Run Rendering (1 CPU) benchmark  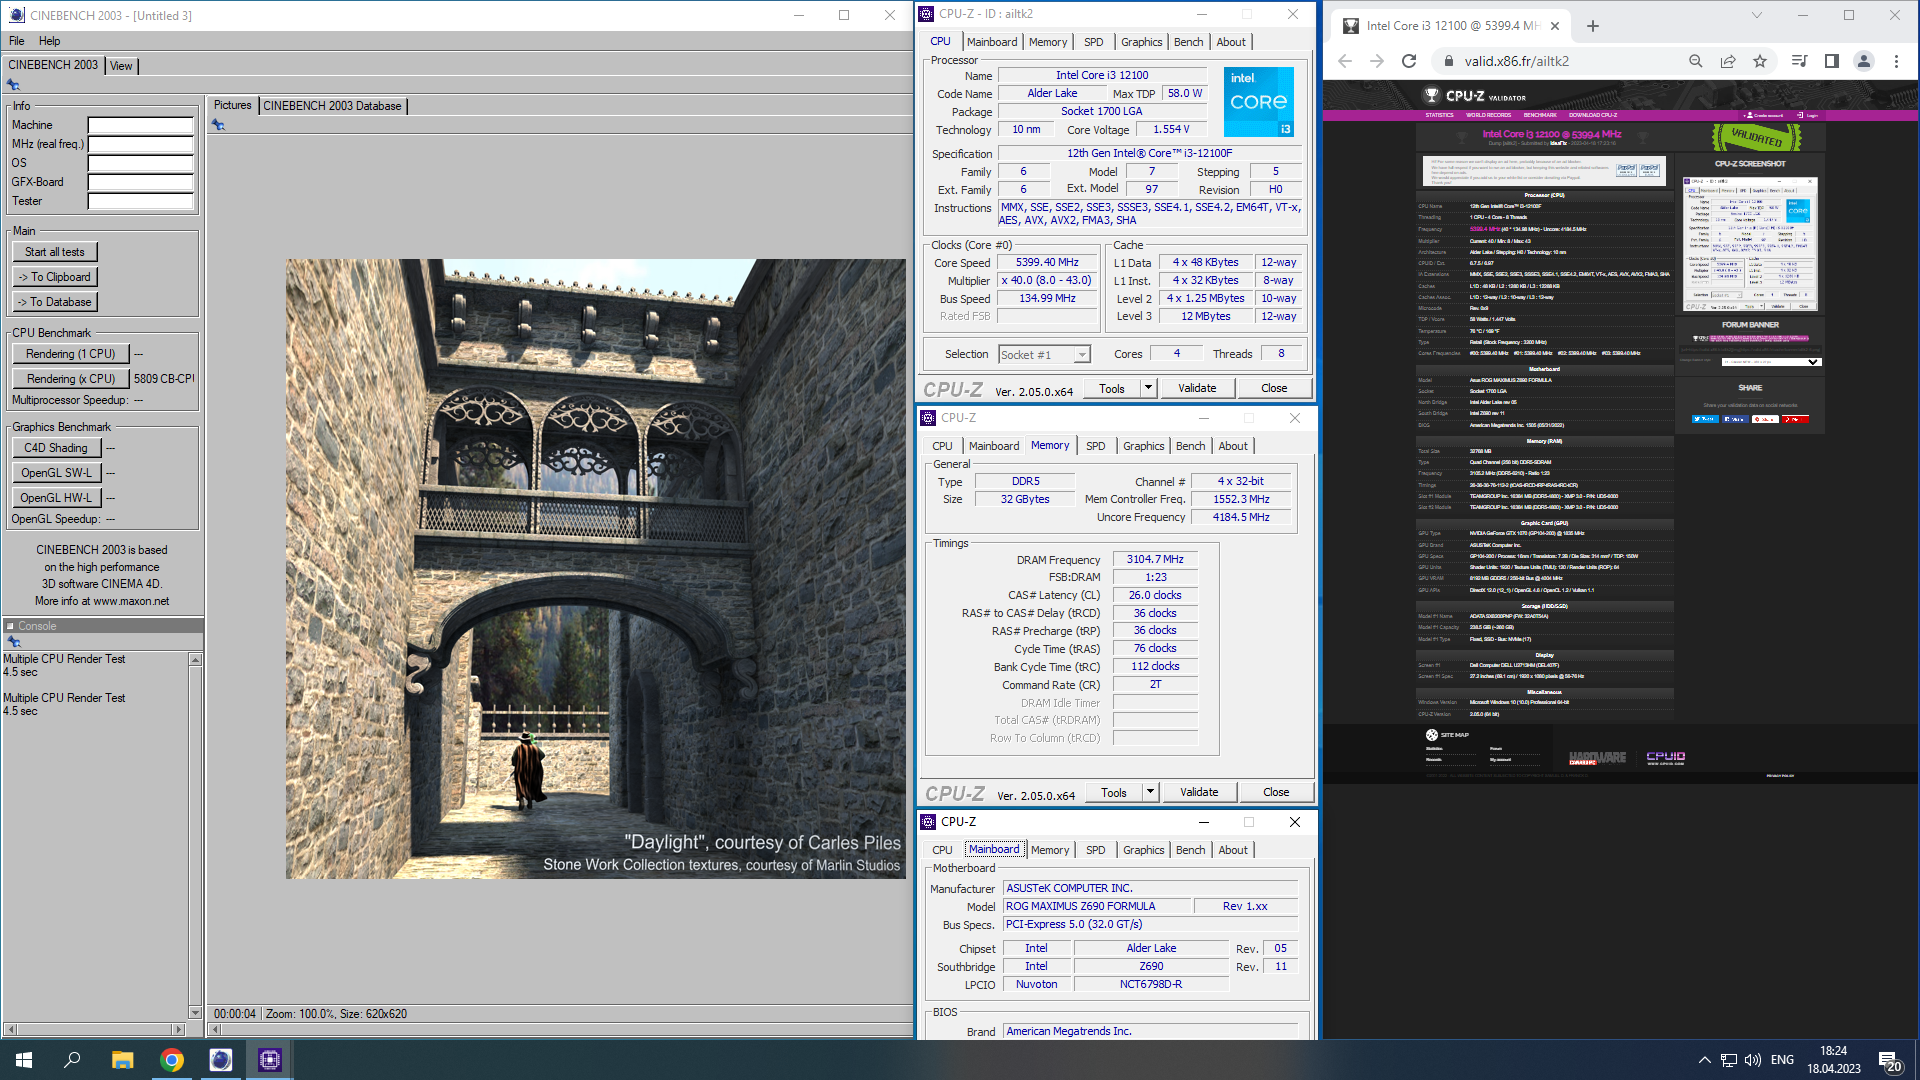click(x=71, y=354)
